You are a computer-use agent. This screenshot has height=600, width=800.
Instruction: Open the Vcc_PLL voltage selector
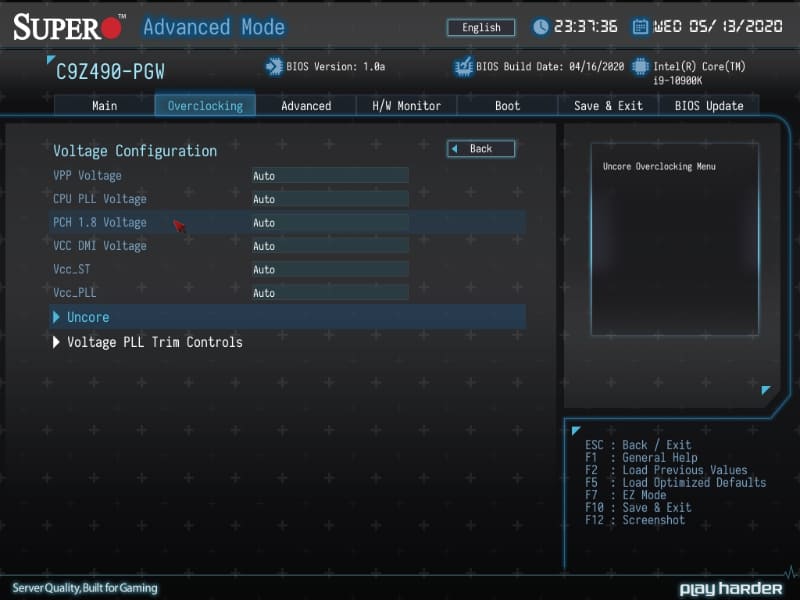coord(330,292)
